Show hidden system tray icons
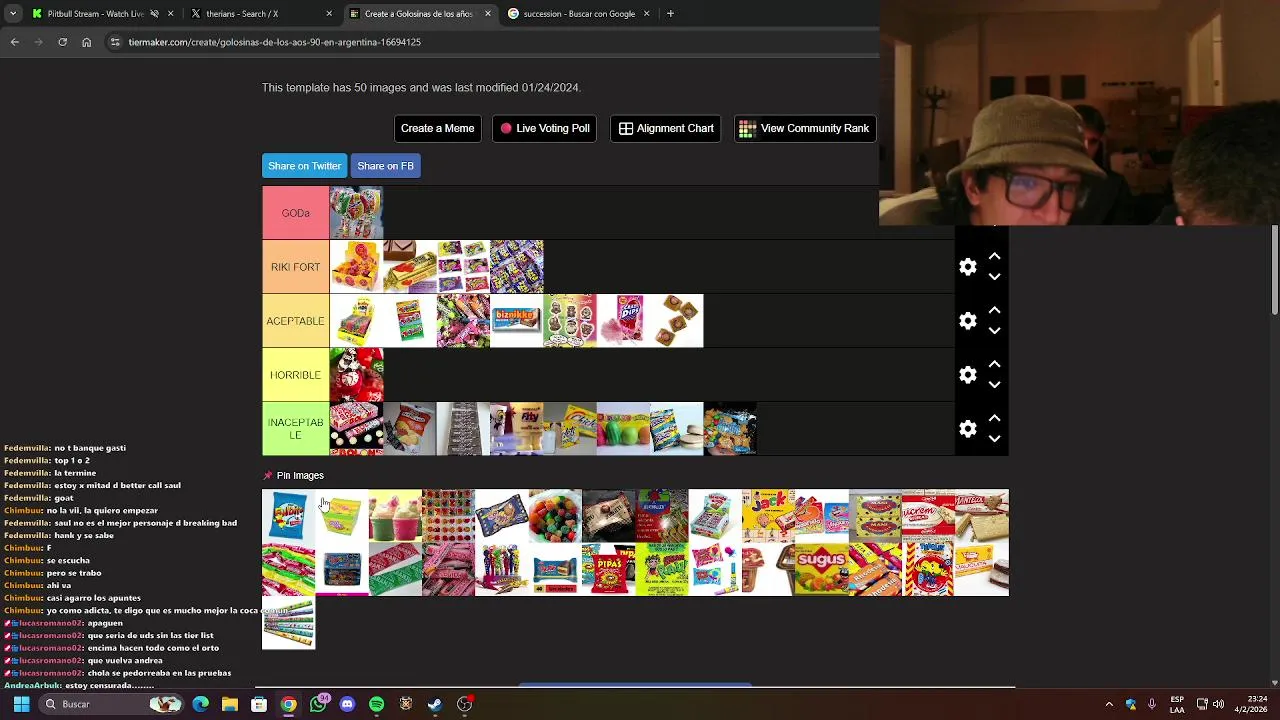The image size is (1280, 720). 1109,704
